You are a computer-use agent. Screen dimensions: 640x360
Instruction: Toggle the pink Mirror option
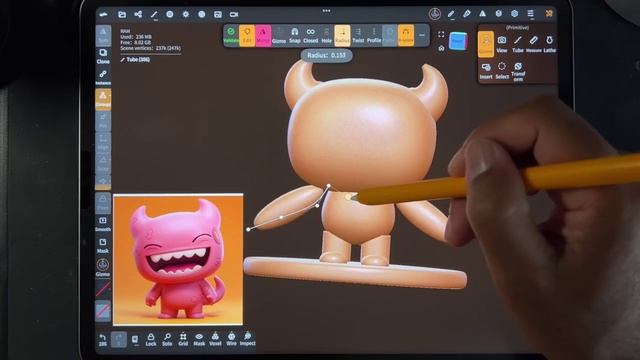tap(263, 36)
